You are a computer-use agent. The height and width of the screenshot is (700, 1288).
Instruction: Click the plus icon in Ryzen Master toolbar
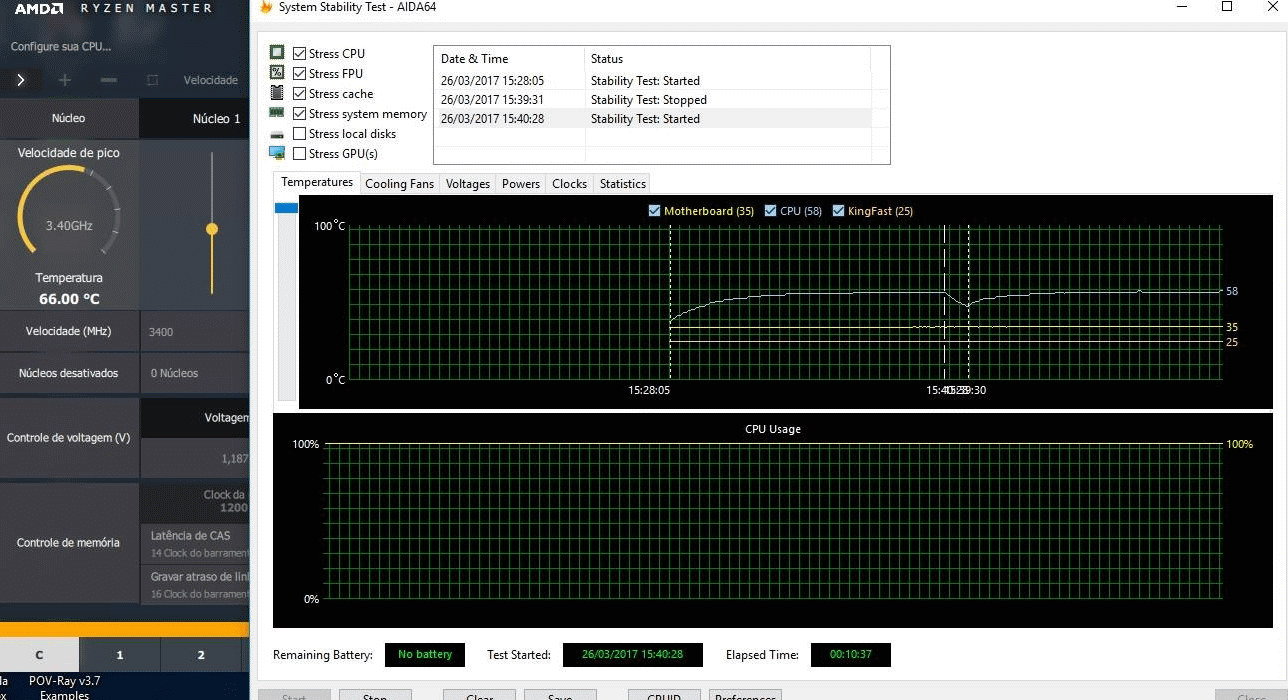(65, 80)
